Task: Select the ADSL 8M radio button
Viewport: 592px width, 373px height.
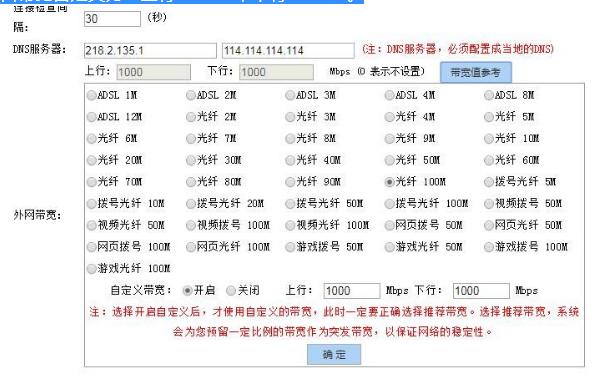Action: click(x=489, y=95)
